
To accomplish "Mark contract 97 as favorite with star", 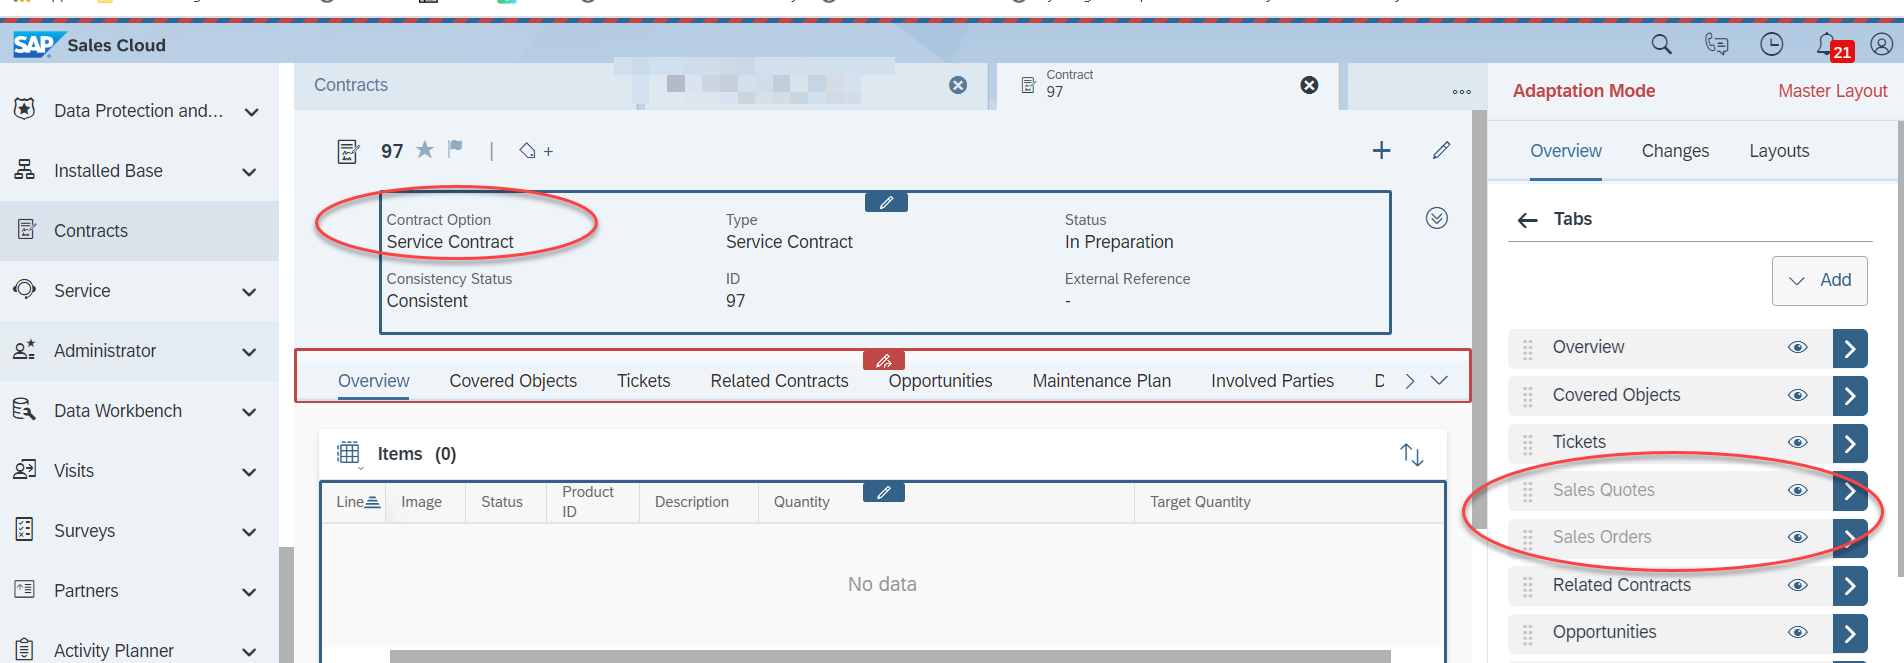I will pos(425,149).
